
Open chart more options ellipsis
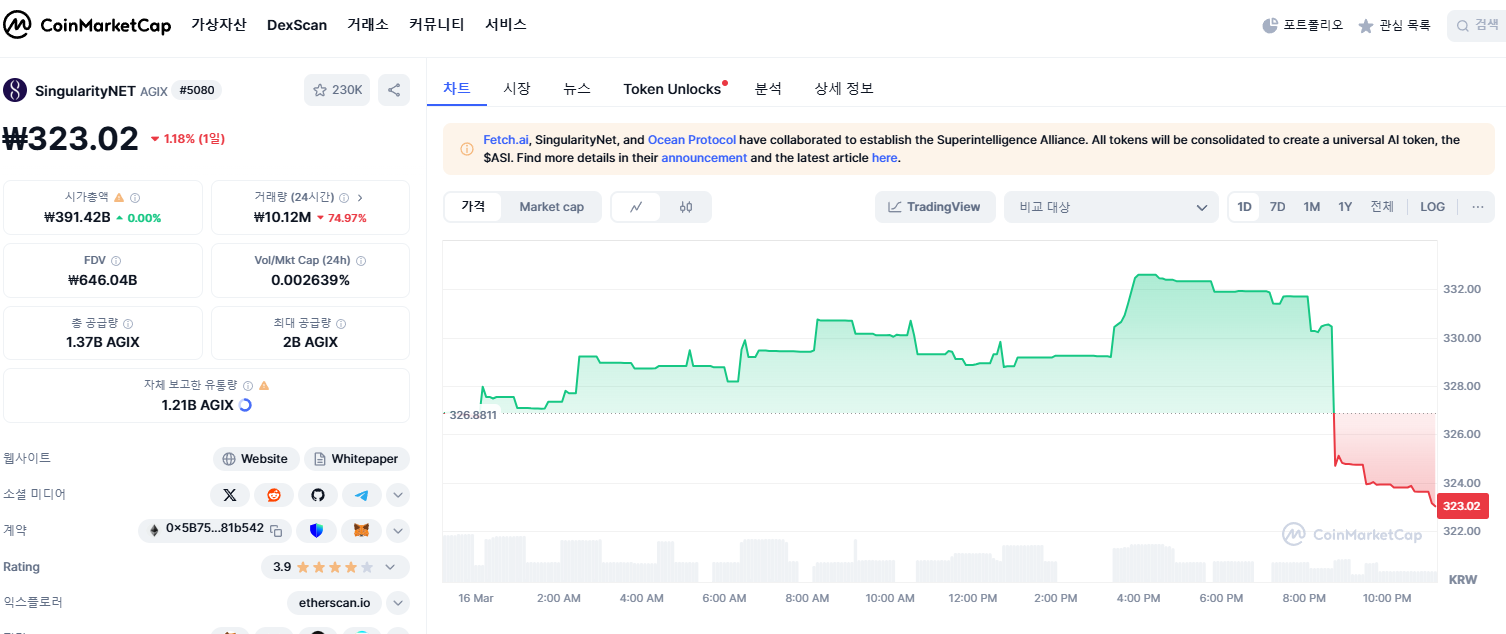(1477, 207)
